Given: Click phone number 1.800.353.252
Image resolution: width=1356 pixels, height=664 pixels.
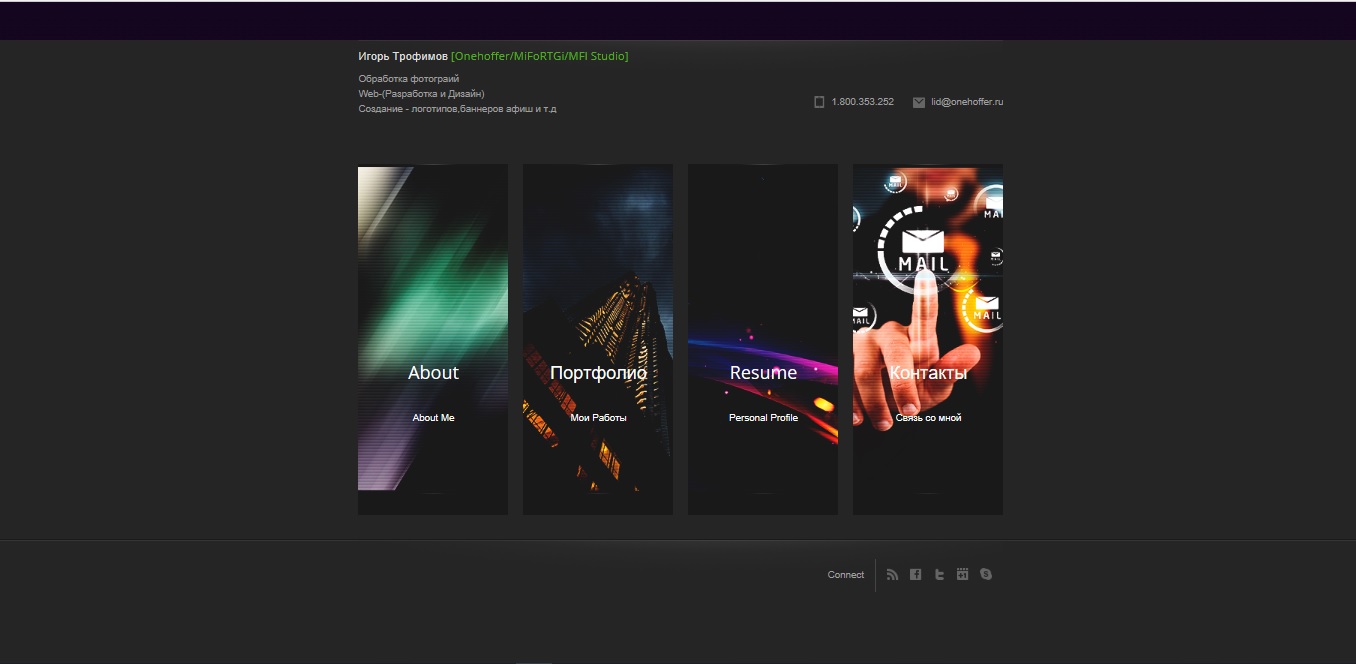Looking at the screenshot, I should click(862, 102).
